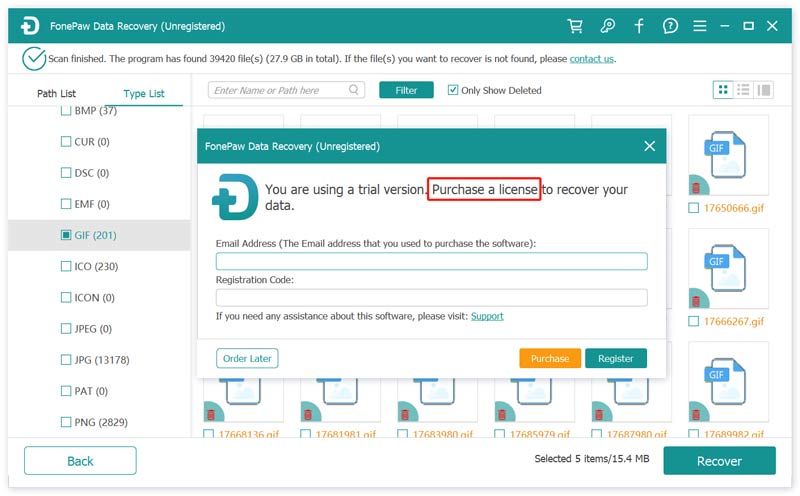The image size is (800, 496).
Task: Switch to the Path List tab
Action: coord(56,93)
